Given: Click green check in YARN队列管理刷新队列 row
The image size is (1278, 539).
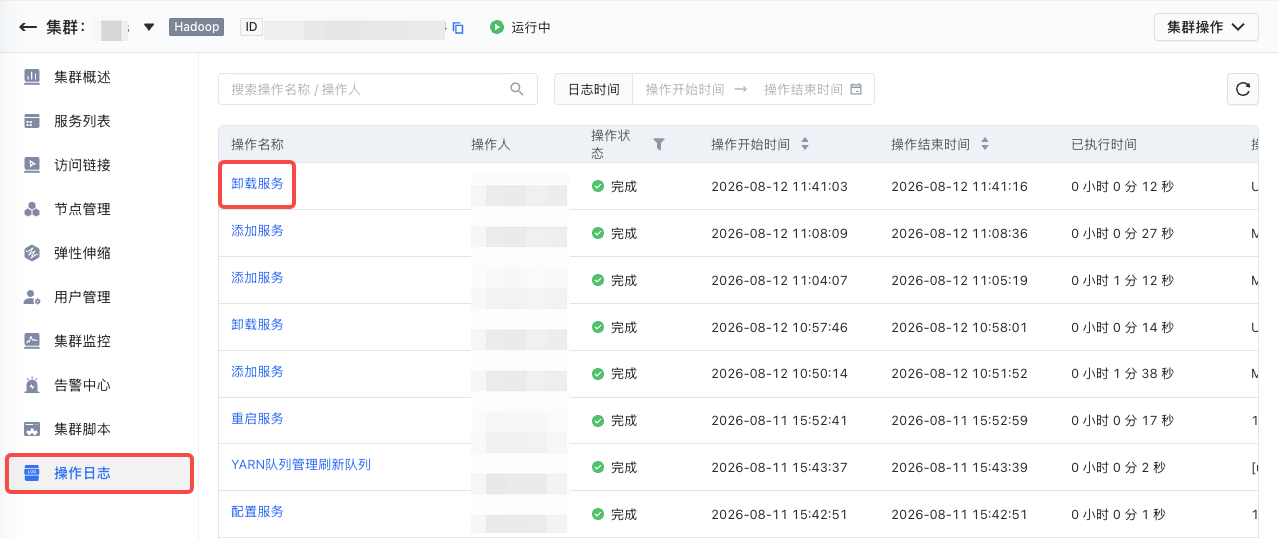Looking at the screenshot, I should (x=598, y=467).
